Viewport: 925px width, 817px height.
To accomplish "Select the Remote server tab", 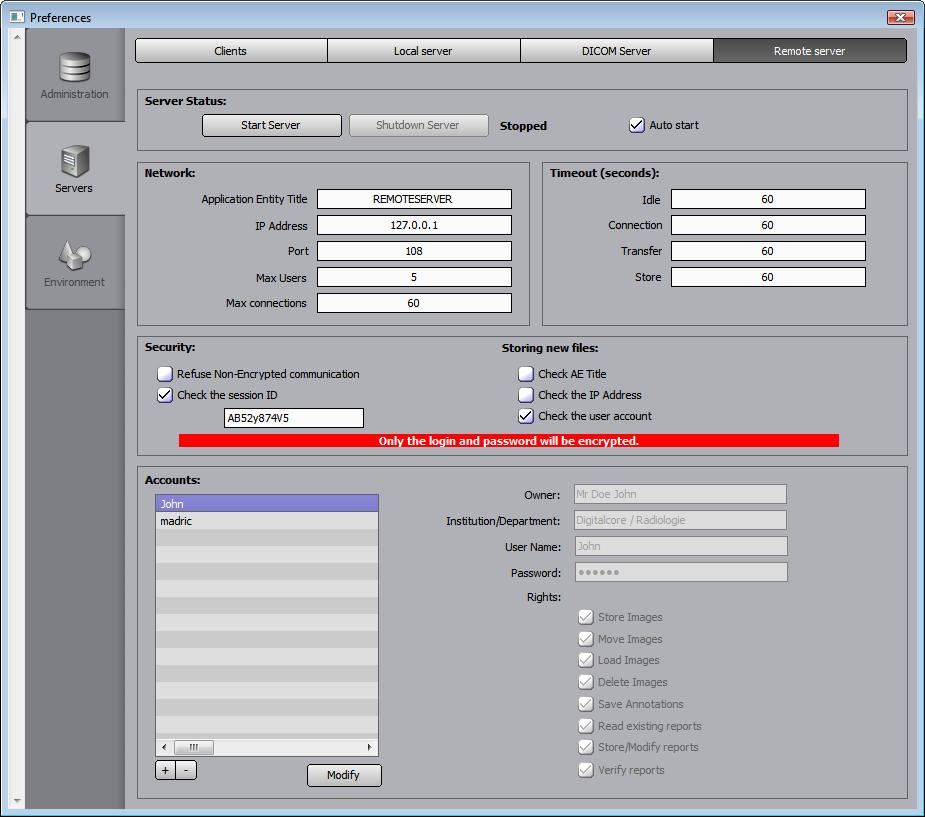I will click(809, 51).
